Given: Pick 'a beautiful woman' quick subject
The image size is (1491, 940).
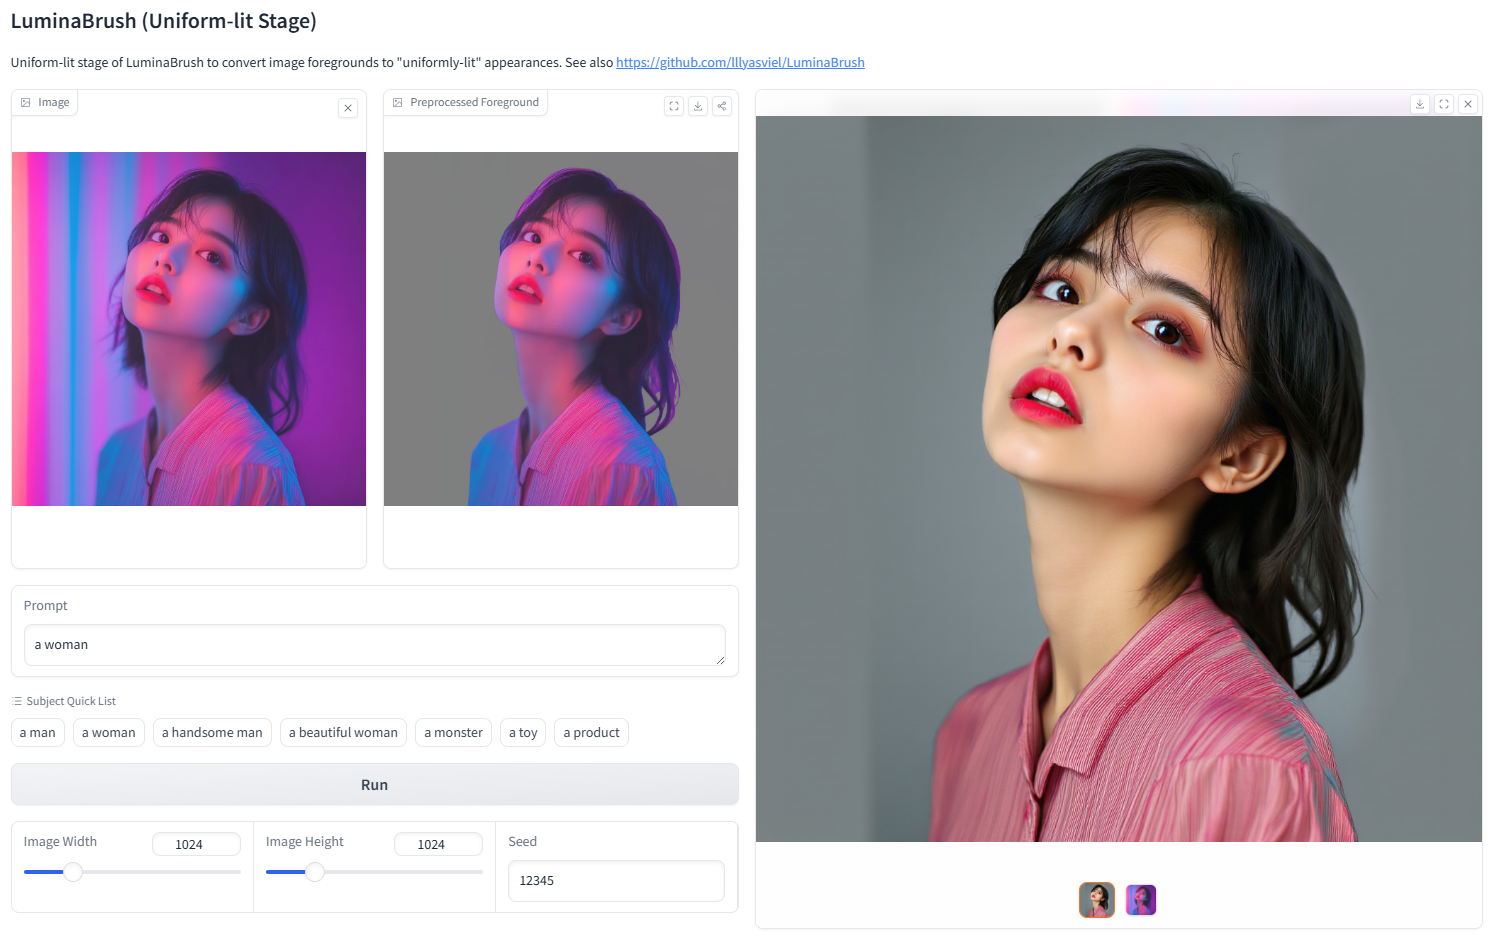Looking at the screenshot, I should point(343,733).
